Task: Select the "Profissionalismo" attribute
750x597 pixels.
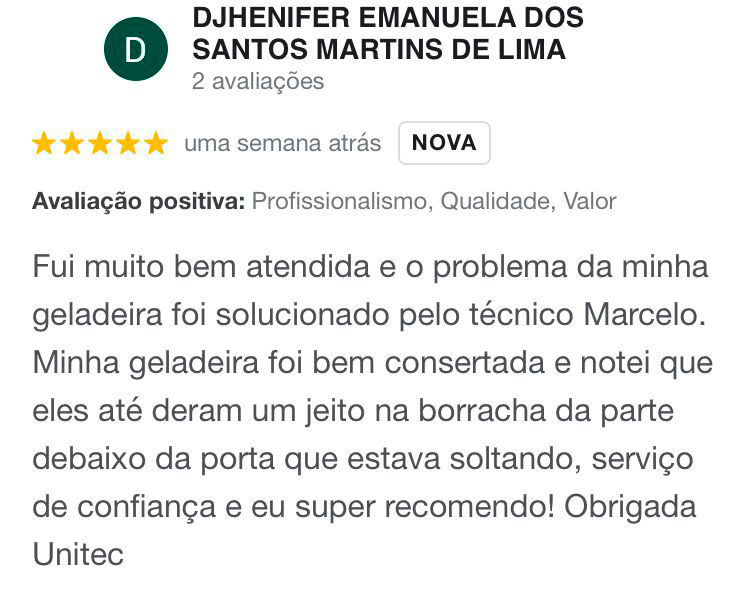Action: pos(339,201)
